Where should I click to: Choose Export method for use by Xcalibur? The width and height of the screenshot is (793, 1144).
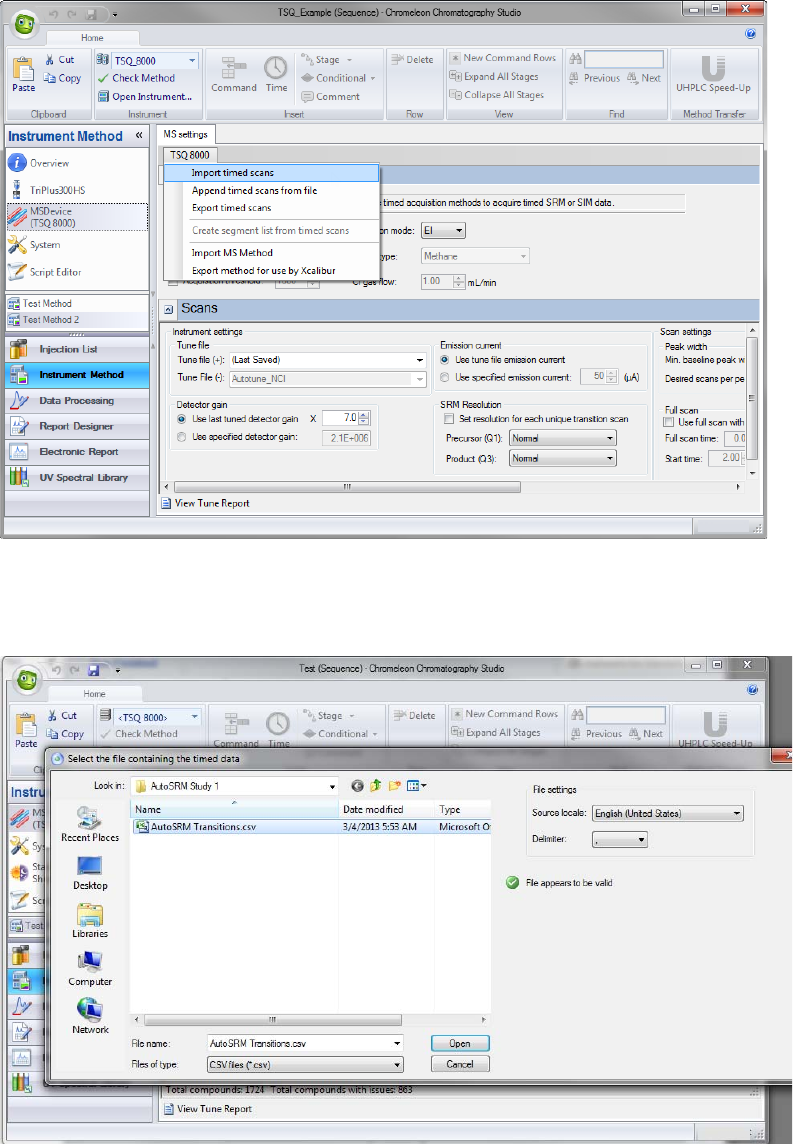(271, 270)
